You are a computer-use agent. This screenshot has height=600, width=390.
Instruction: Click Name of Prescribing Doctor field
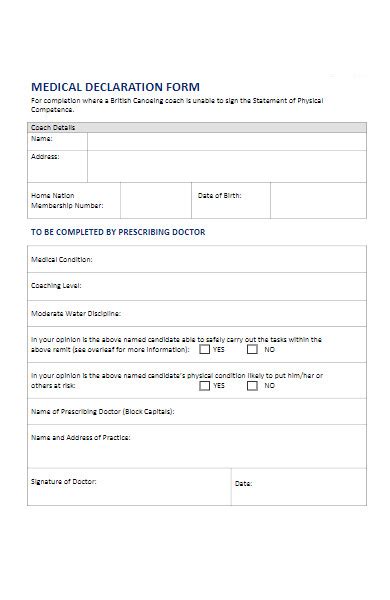197,412
